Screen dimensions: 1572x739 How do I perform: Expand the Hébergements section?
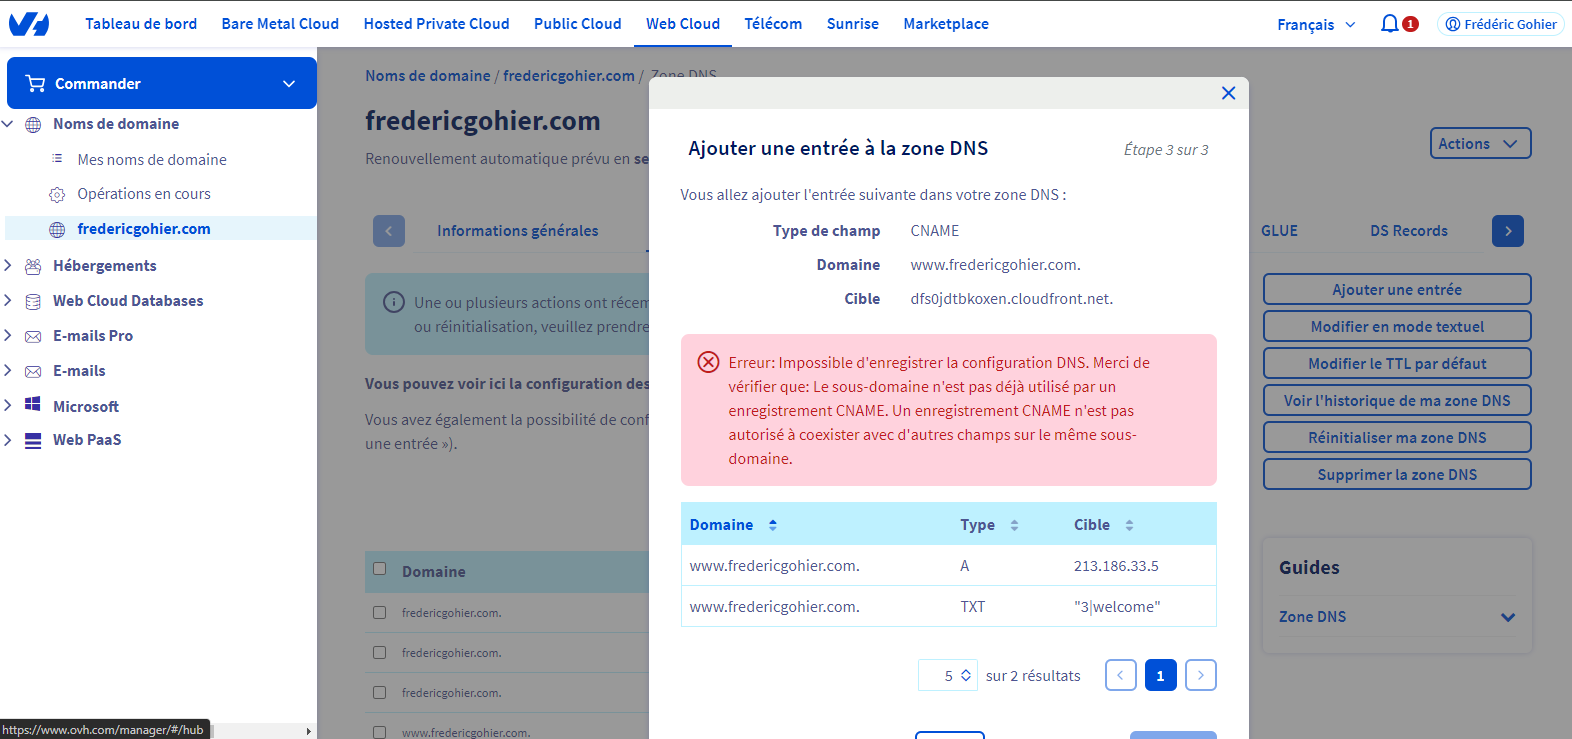(x=8, y=265)
